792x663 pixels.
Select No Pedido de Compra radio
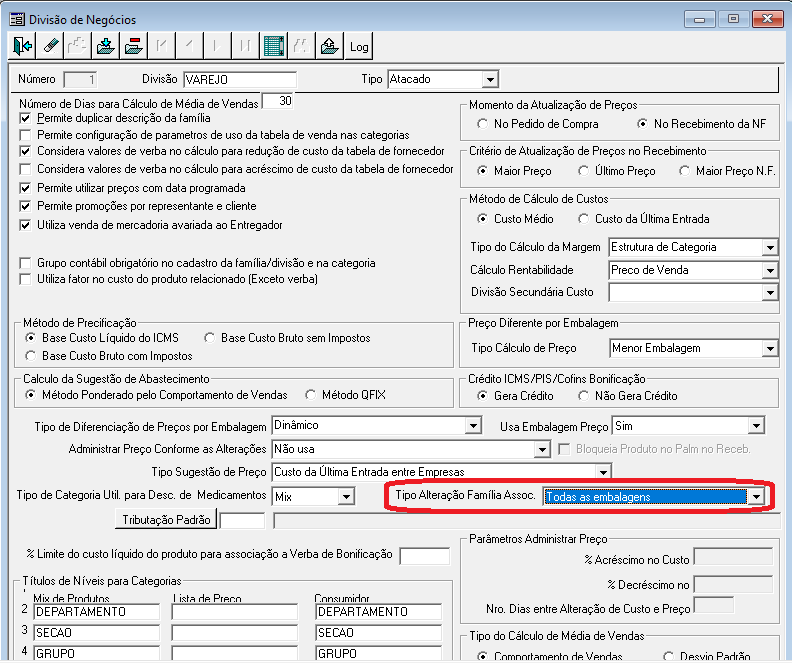pyautogui.click(x=482, y=124)
